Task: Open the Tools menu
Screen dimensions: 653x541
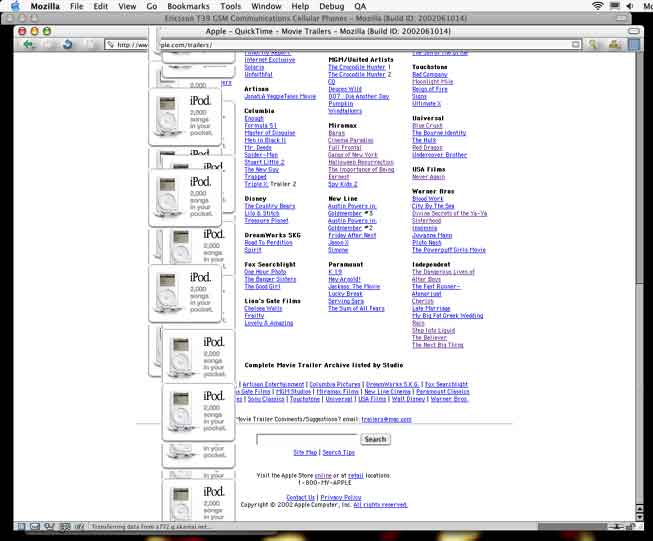Action: pyautogui.click(x=231, y=6)
